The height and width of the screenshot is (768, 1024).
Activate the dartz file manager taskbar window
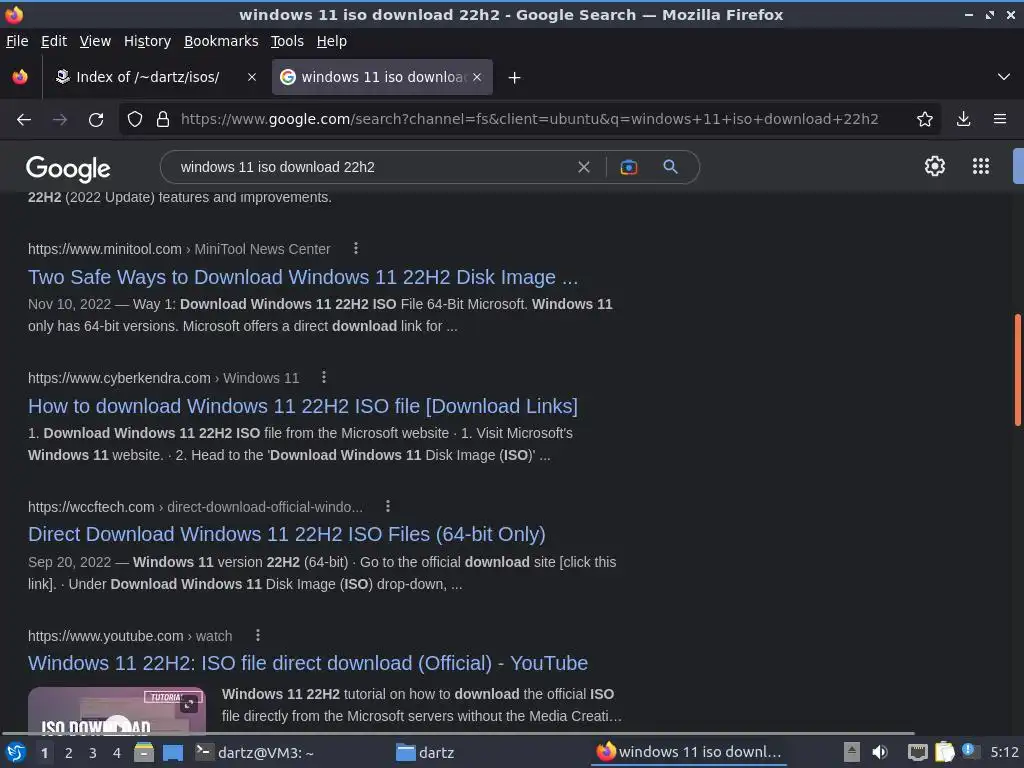pyautogui.click(x=490, y=753)
